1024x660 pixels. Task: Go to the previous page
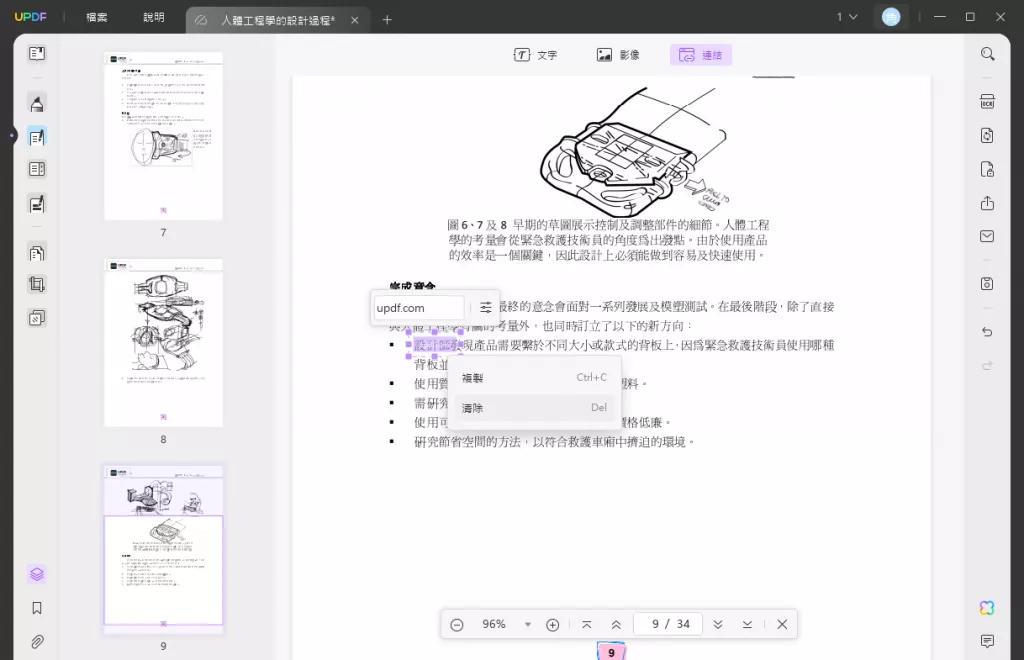tap(616, 625)
